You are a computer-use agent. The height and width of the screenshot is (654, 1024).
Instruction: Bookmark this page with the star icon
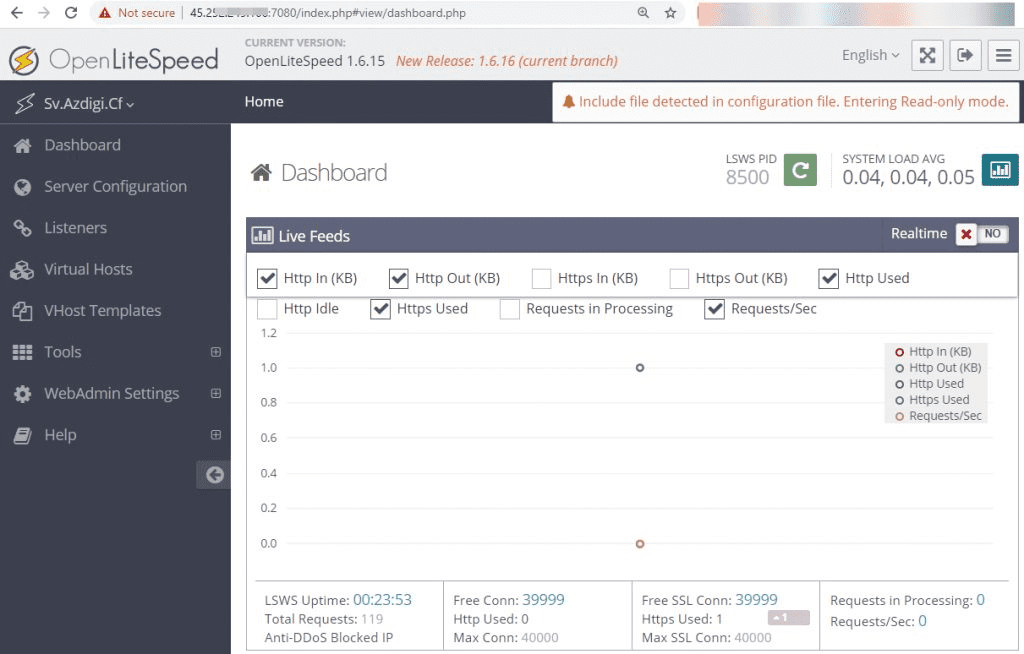(670, 12)
